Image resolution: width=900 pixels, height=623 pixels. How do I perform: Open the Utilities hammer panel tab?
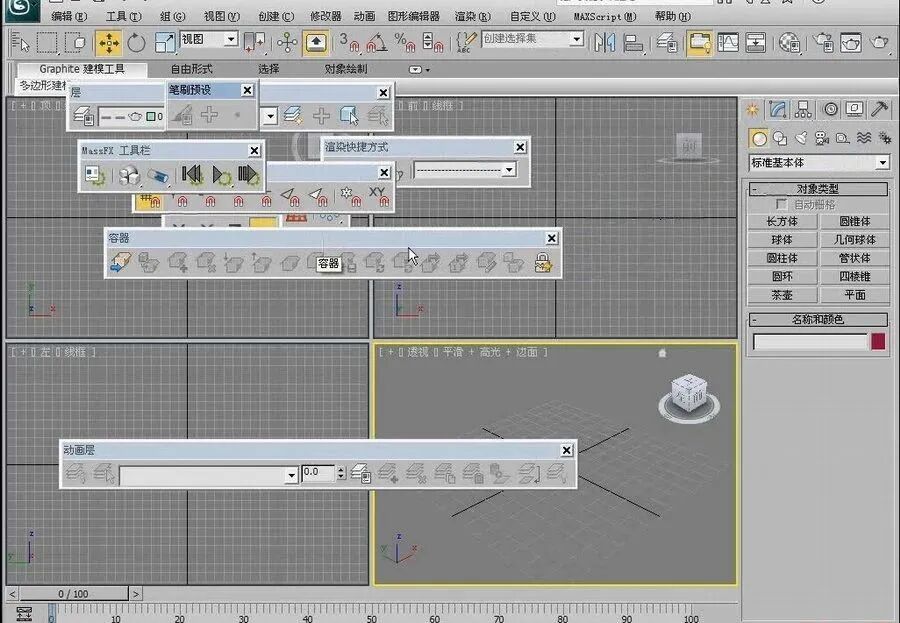[879, 109]
